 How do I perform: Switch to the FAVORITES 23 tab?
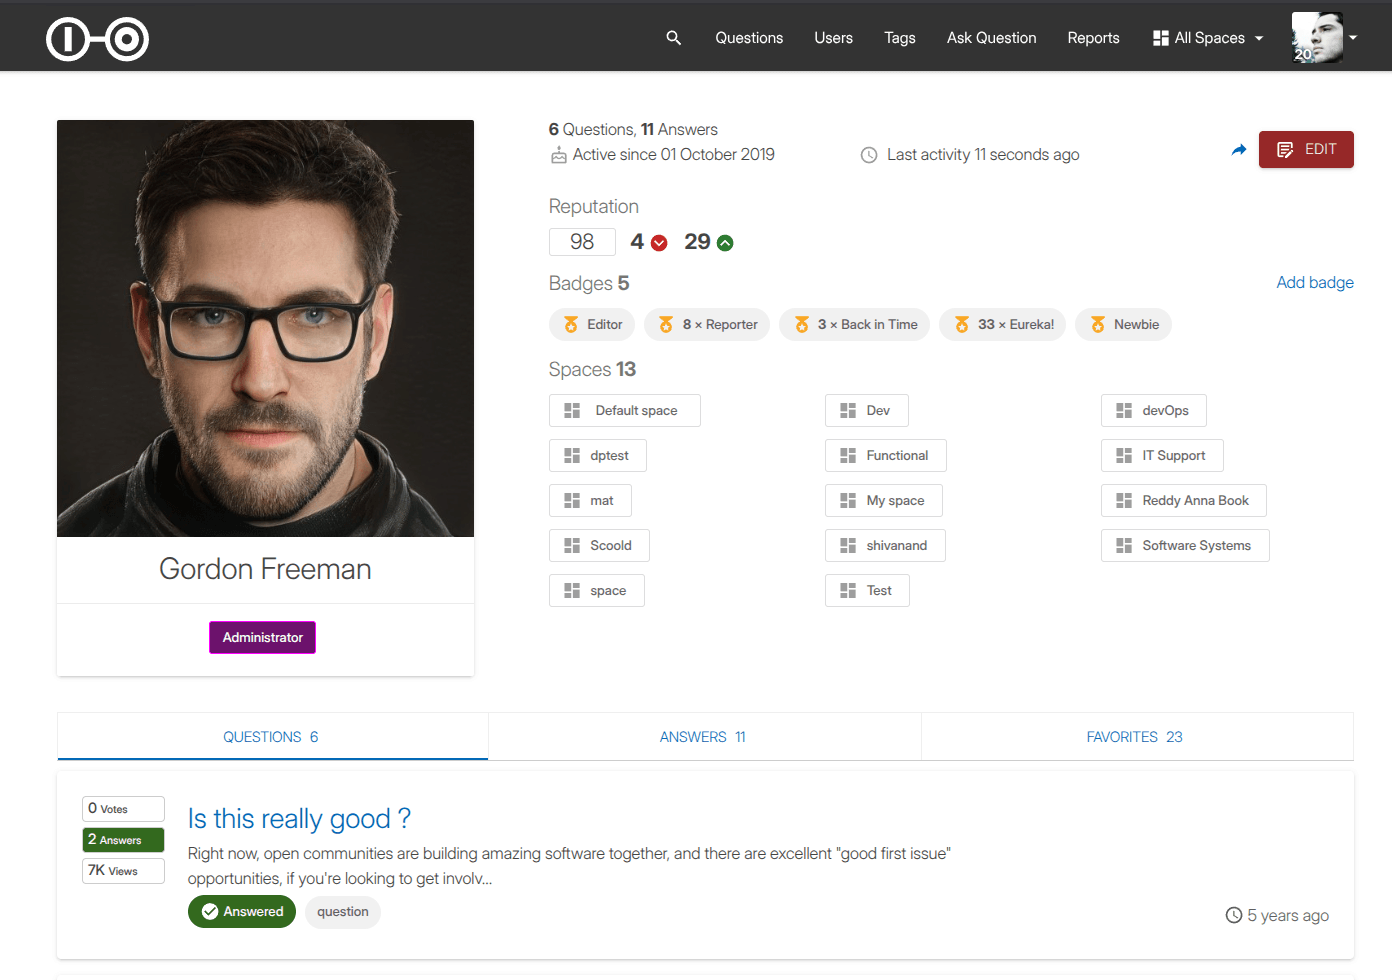[1136, 737]
